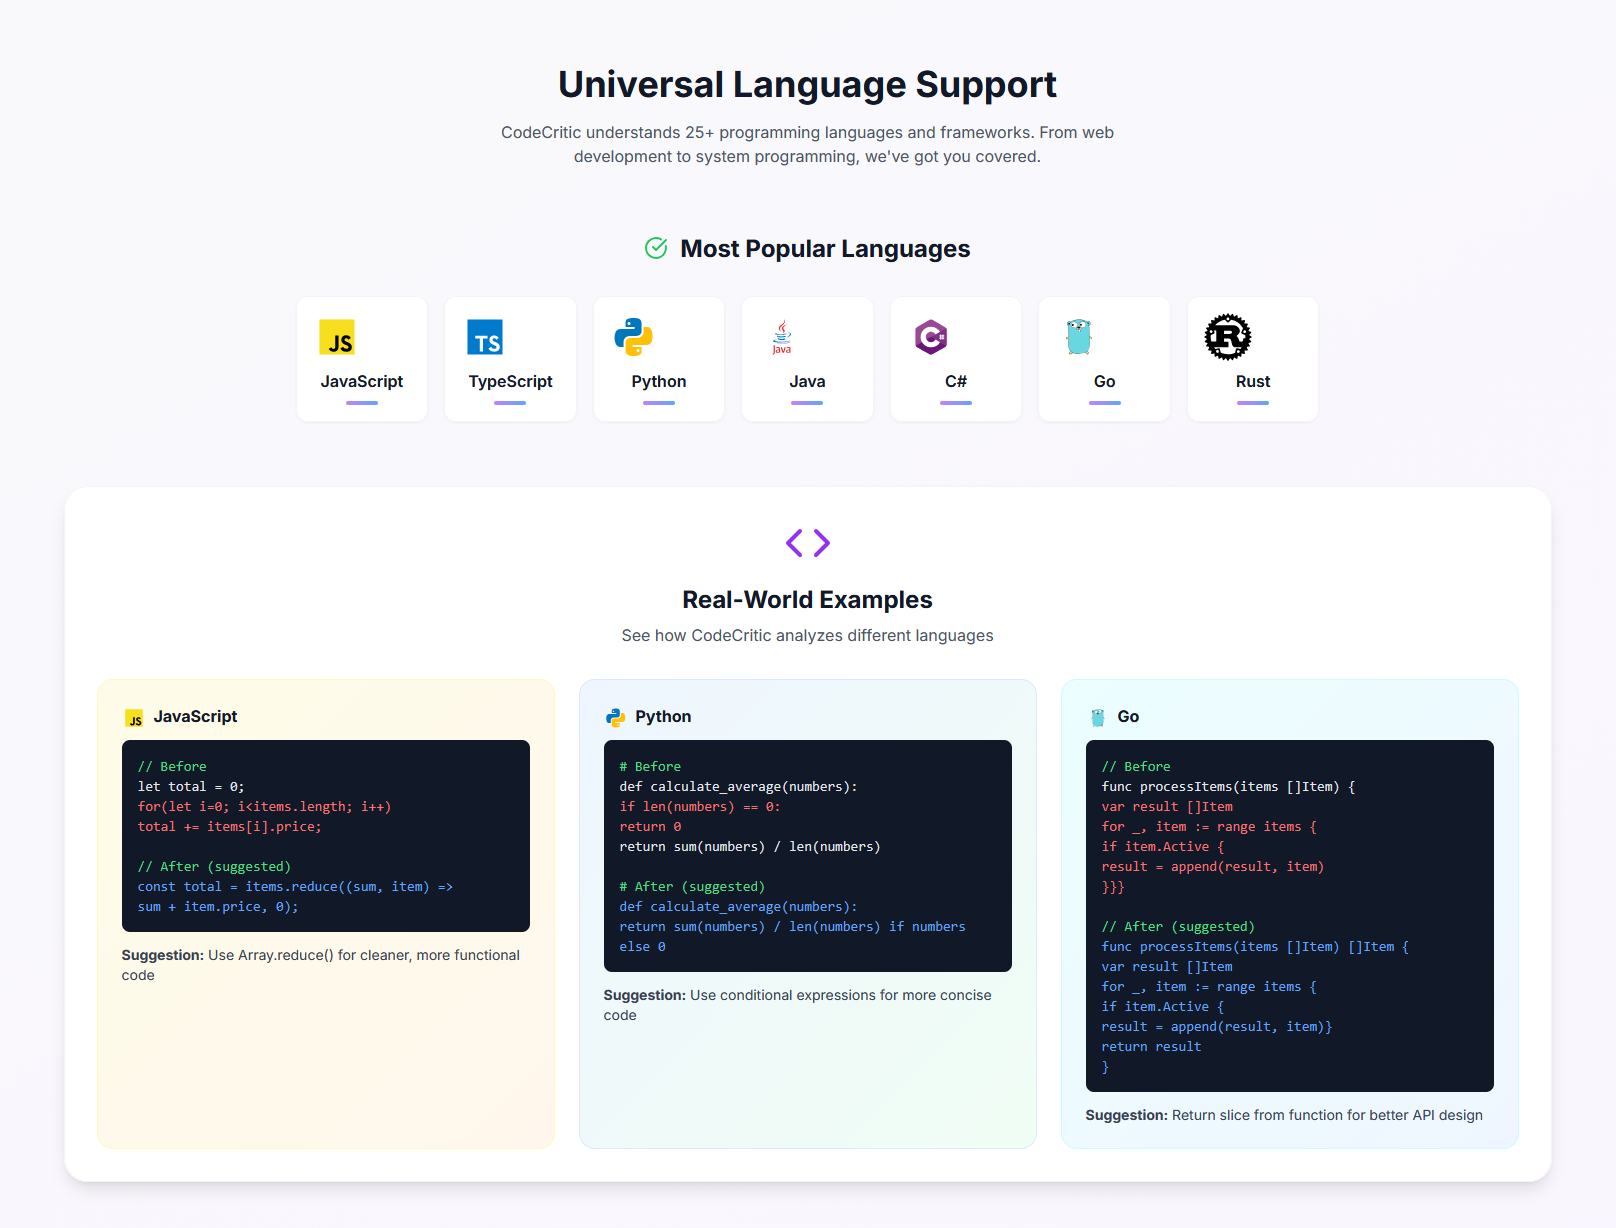Select the Rust card from Most Popular Languages
Image resolution: width=1616 pixels, height=1228 pixels.
1252,359
